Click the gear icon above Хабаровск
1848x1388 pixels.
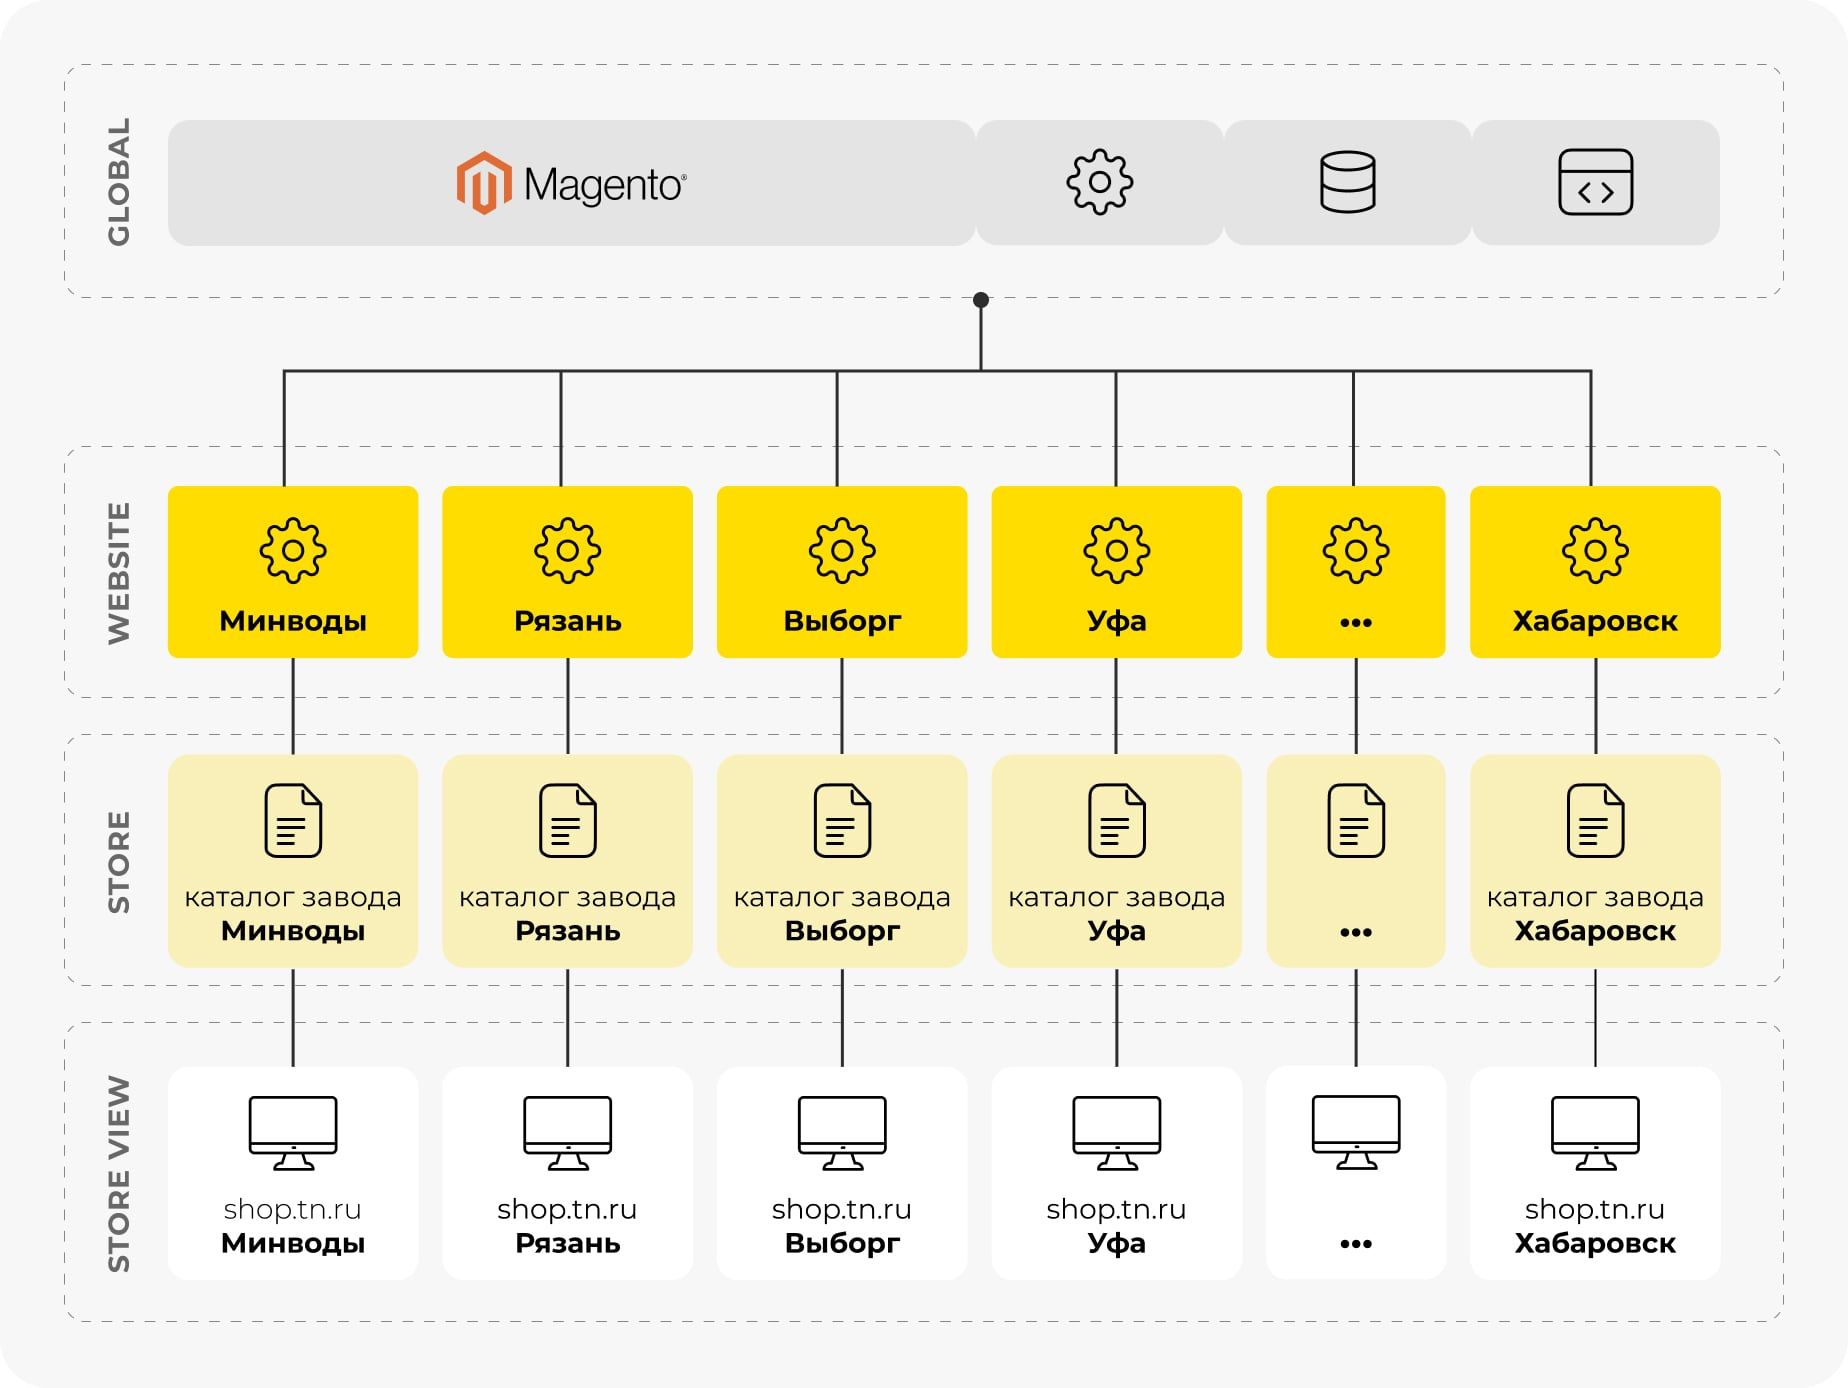(1595, 550)
